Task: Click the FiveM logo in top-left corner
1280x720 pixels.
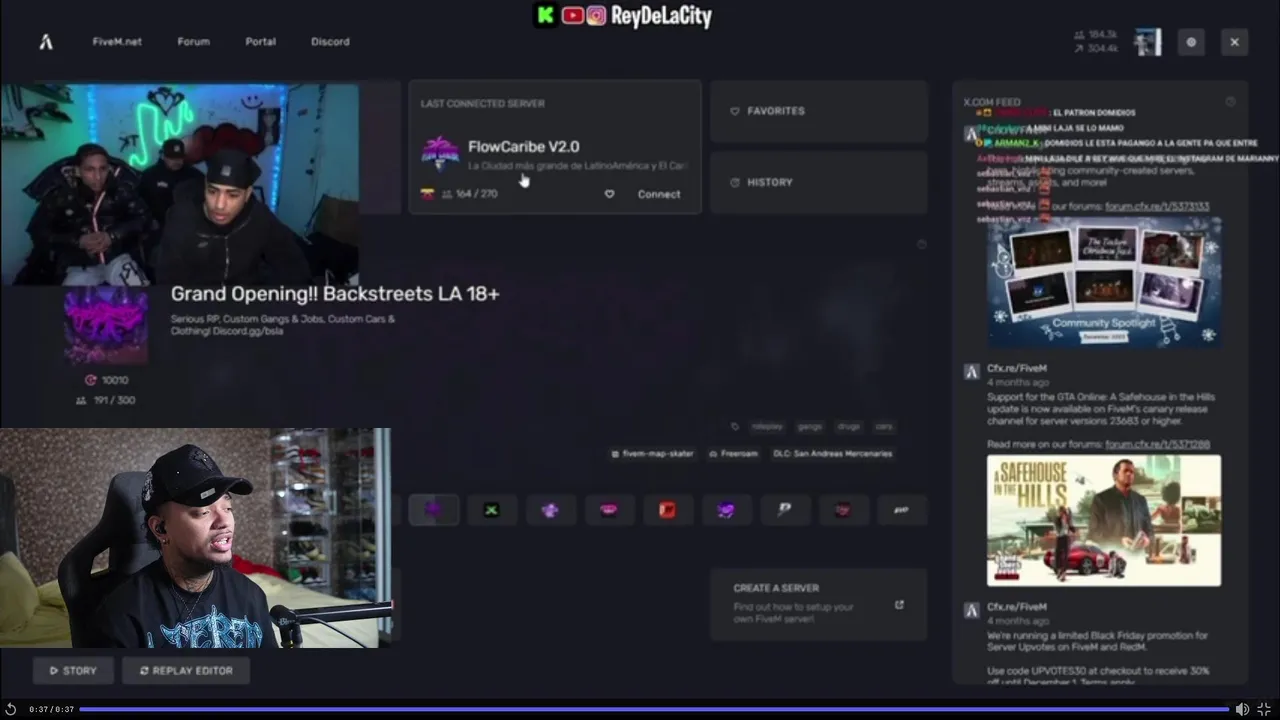Action: (46, 42)
